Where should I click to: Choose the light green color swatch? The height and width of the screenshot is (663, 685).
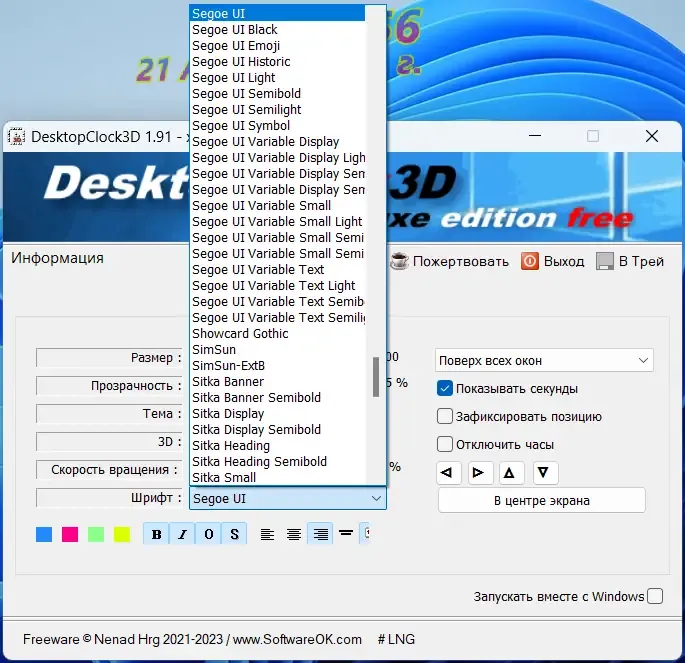pos(96,534)
